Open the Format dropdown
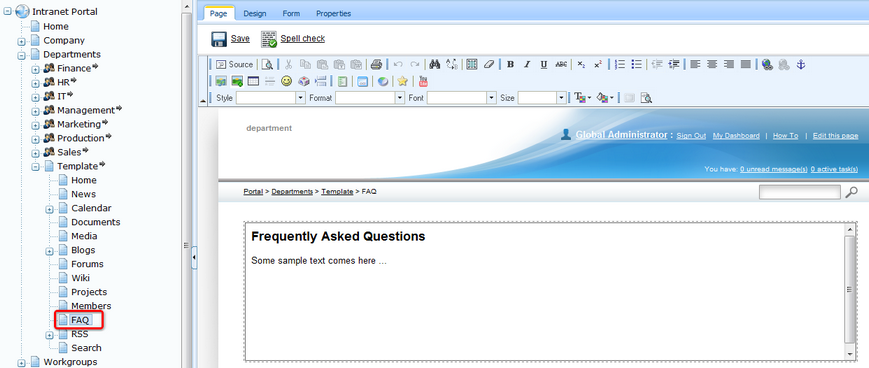869x368 pixels. [370, 98]
